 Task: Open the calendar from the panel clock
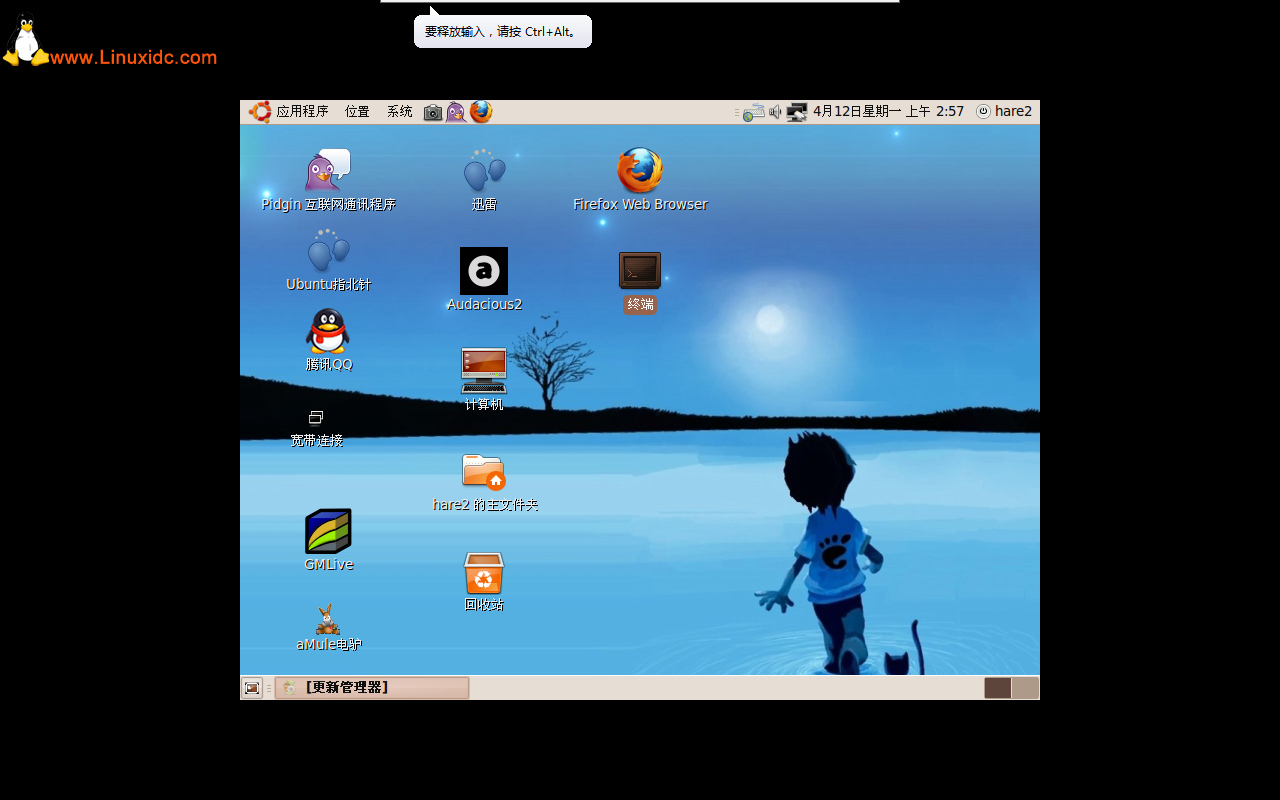point(885,111)
